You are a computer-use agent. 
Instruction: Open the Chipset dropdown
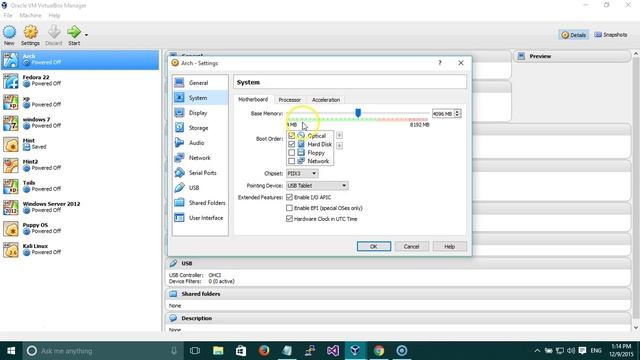coord(302,173)
